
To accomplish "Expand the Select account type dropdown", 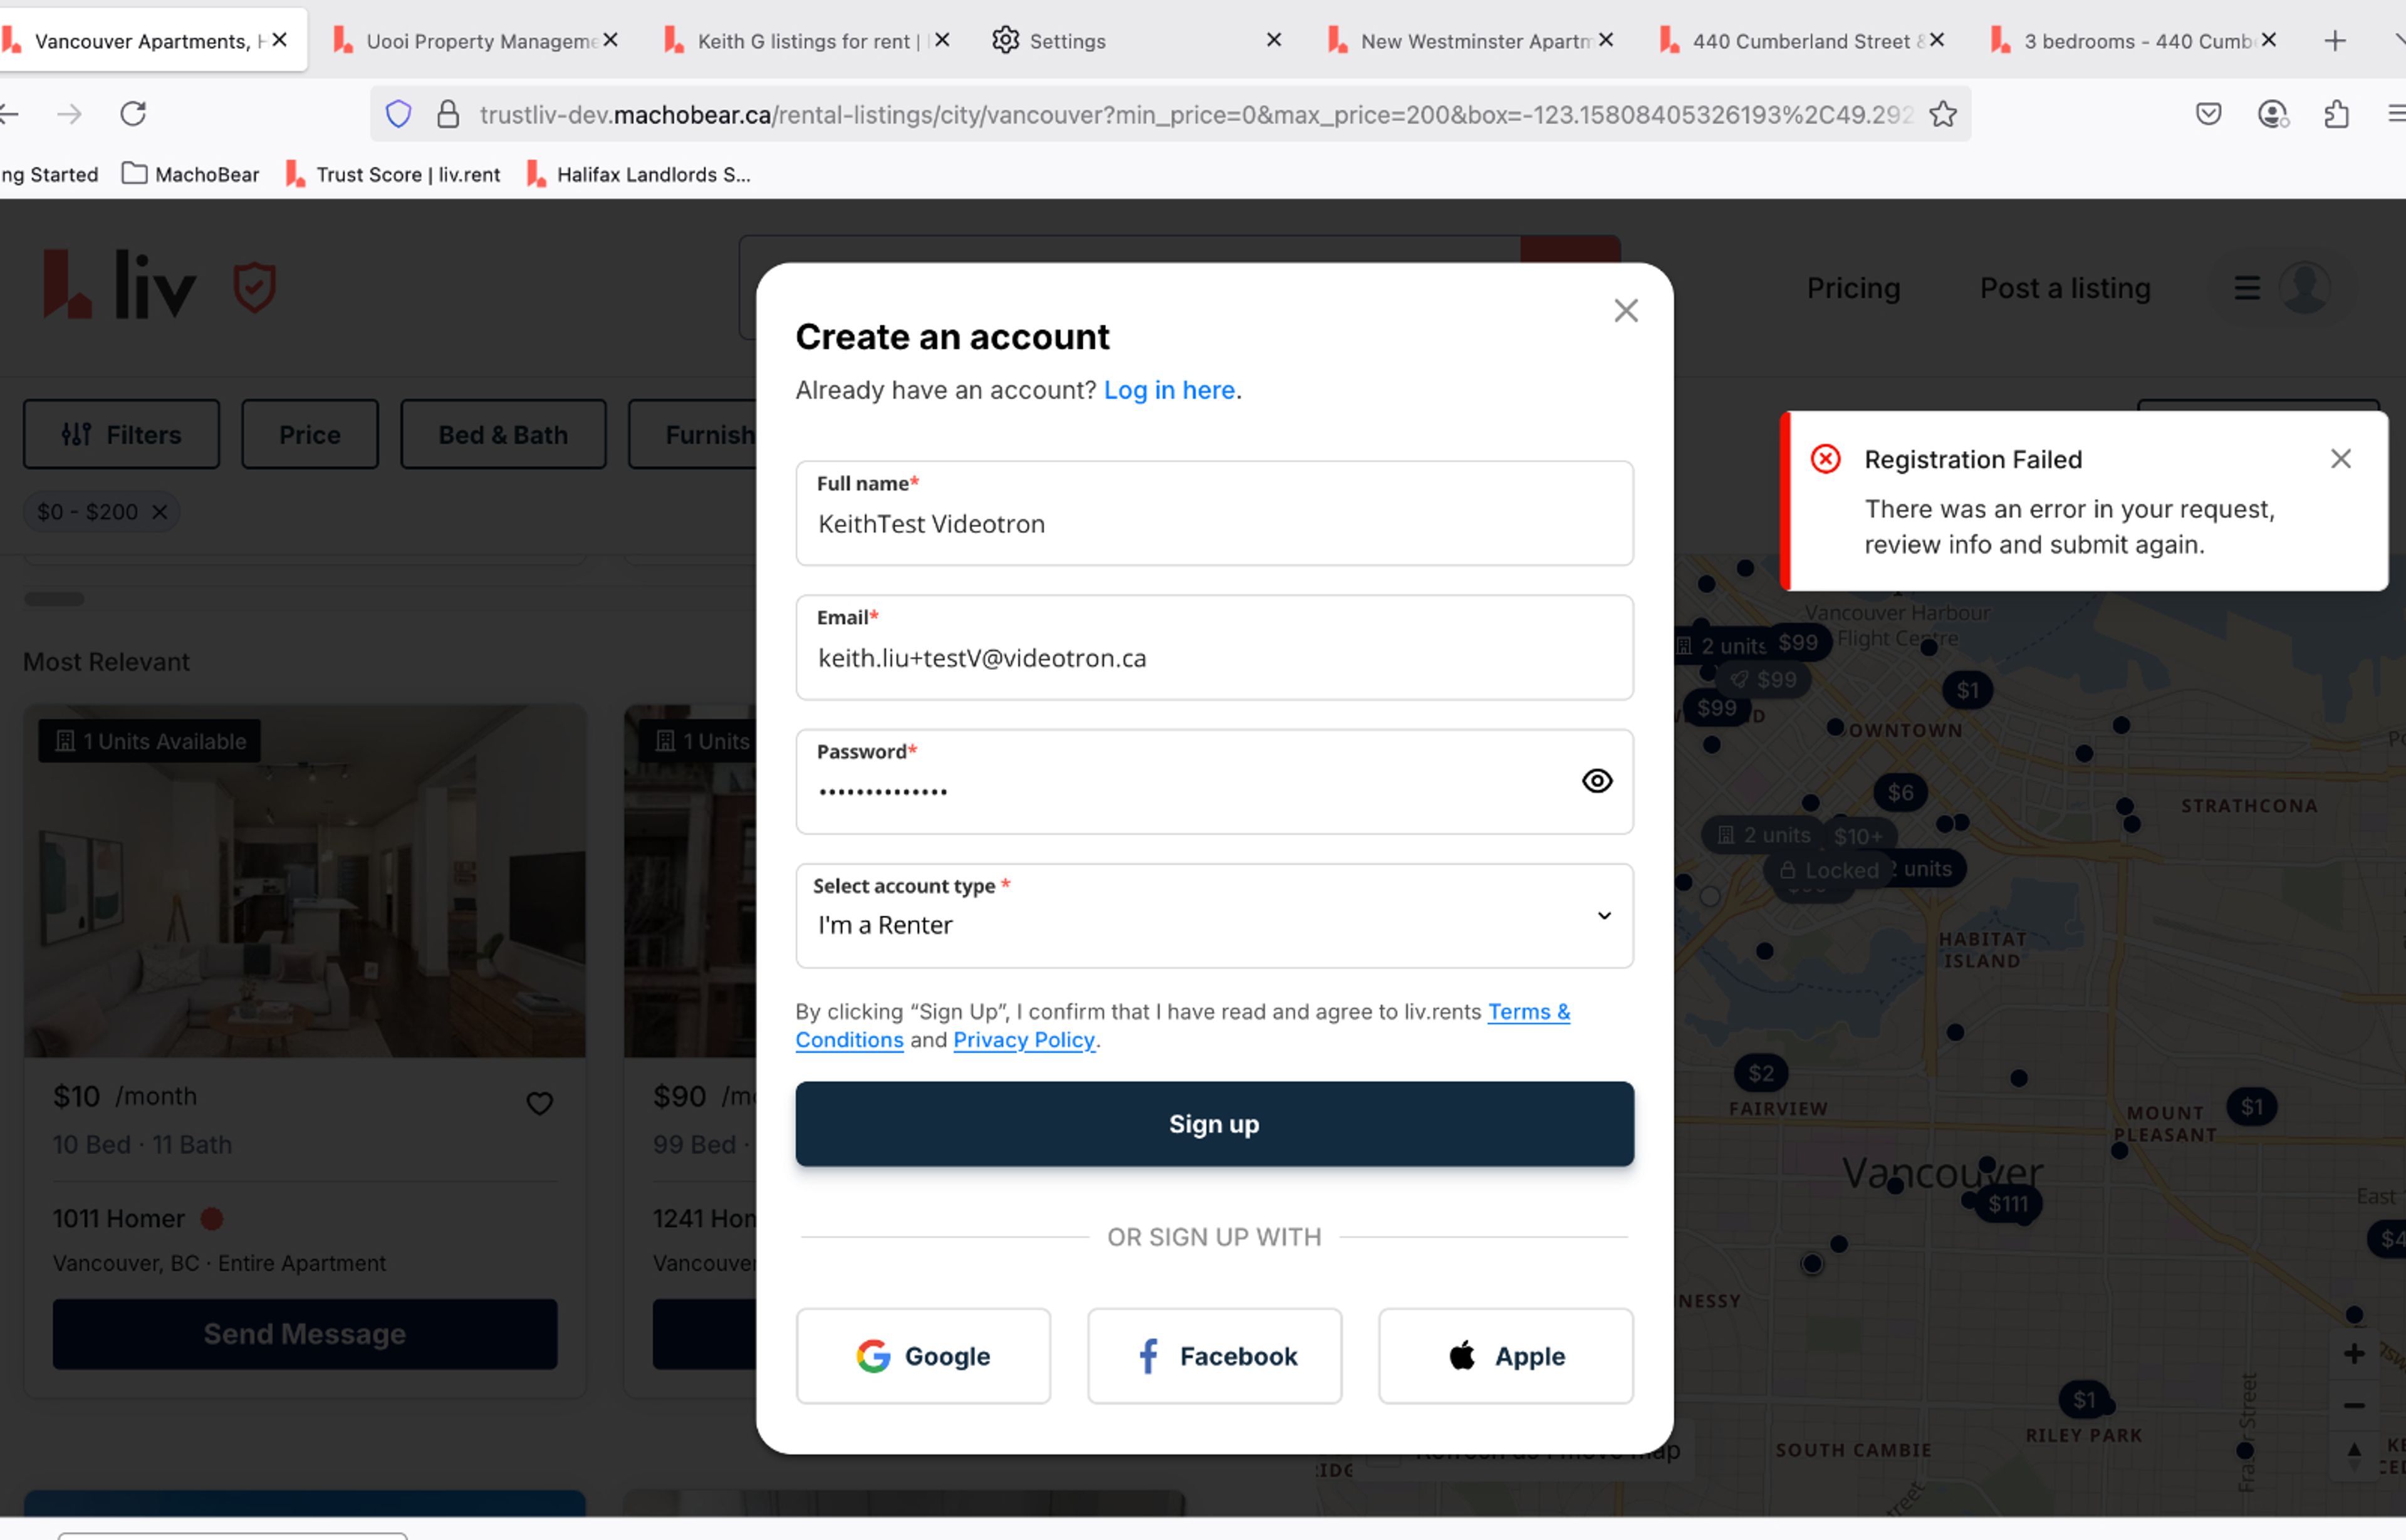I will point(1214,916).
